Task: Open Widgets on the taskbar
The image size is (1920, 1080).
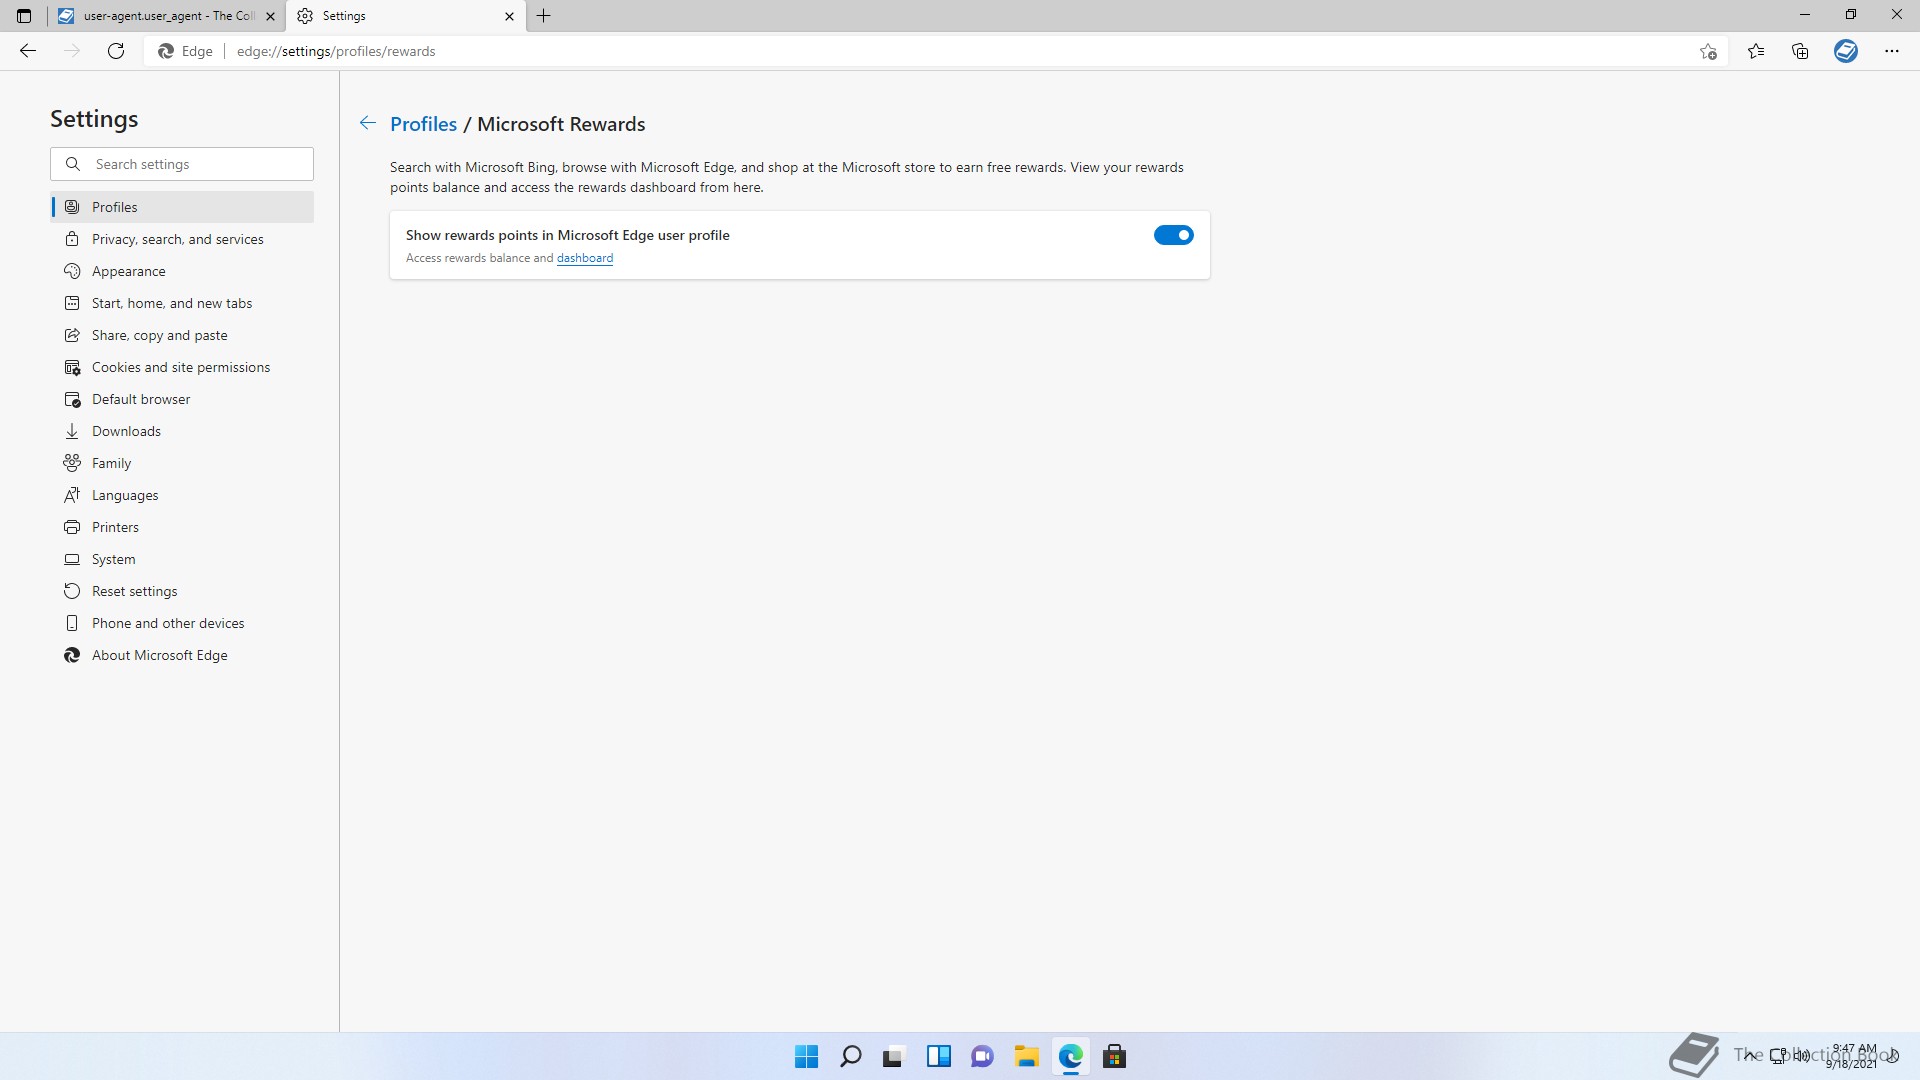Action: [939, 1056]
